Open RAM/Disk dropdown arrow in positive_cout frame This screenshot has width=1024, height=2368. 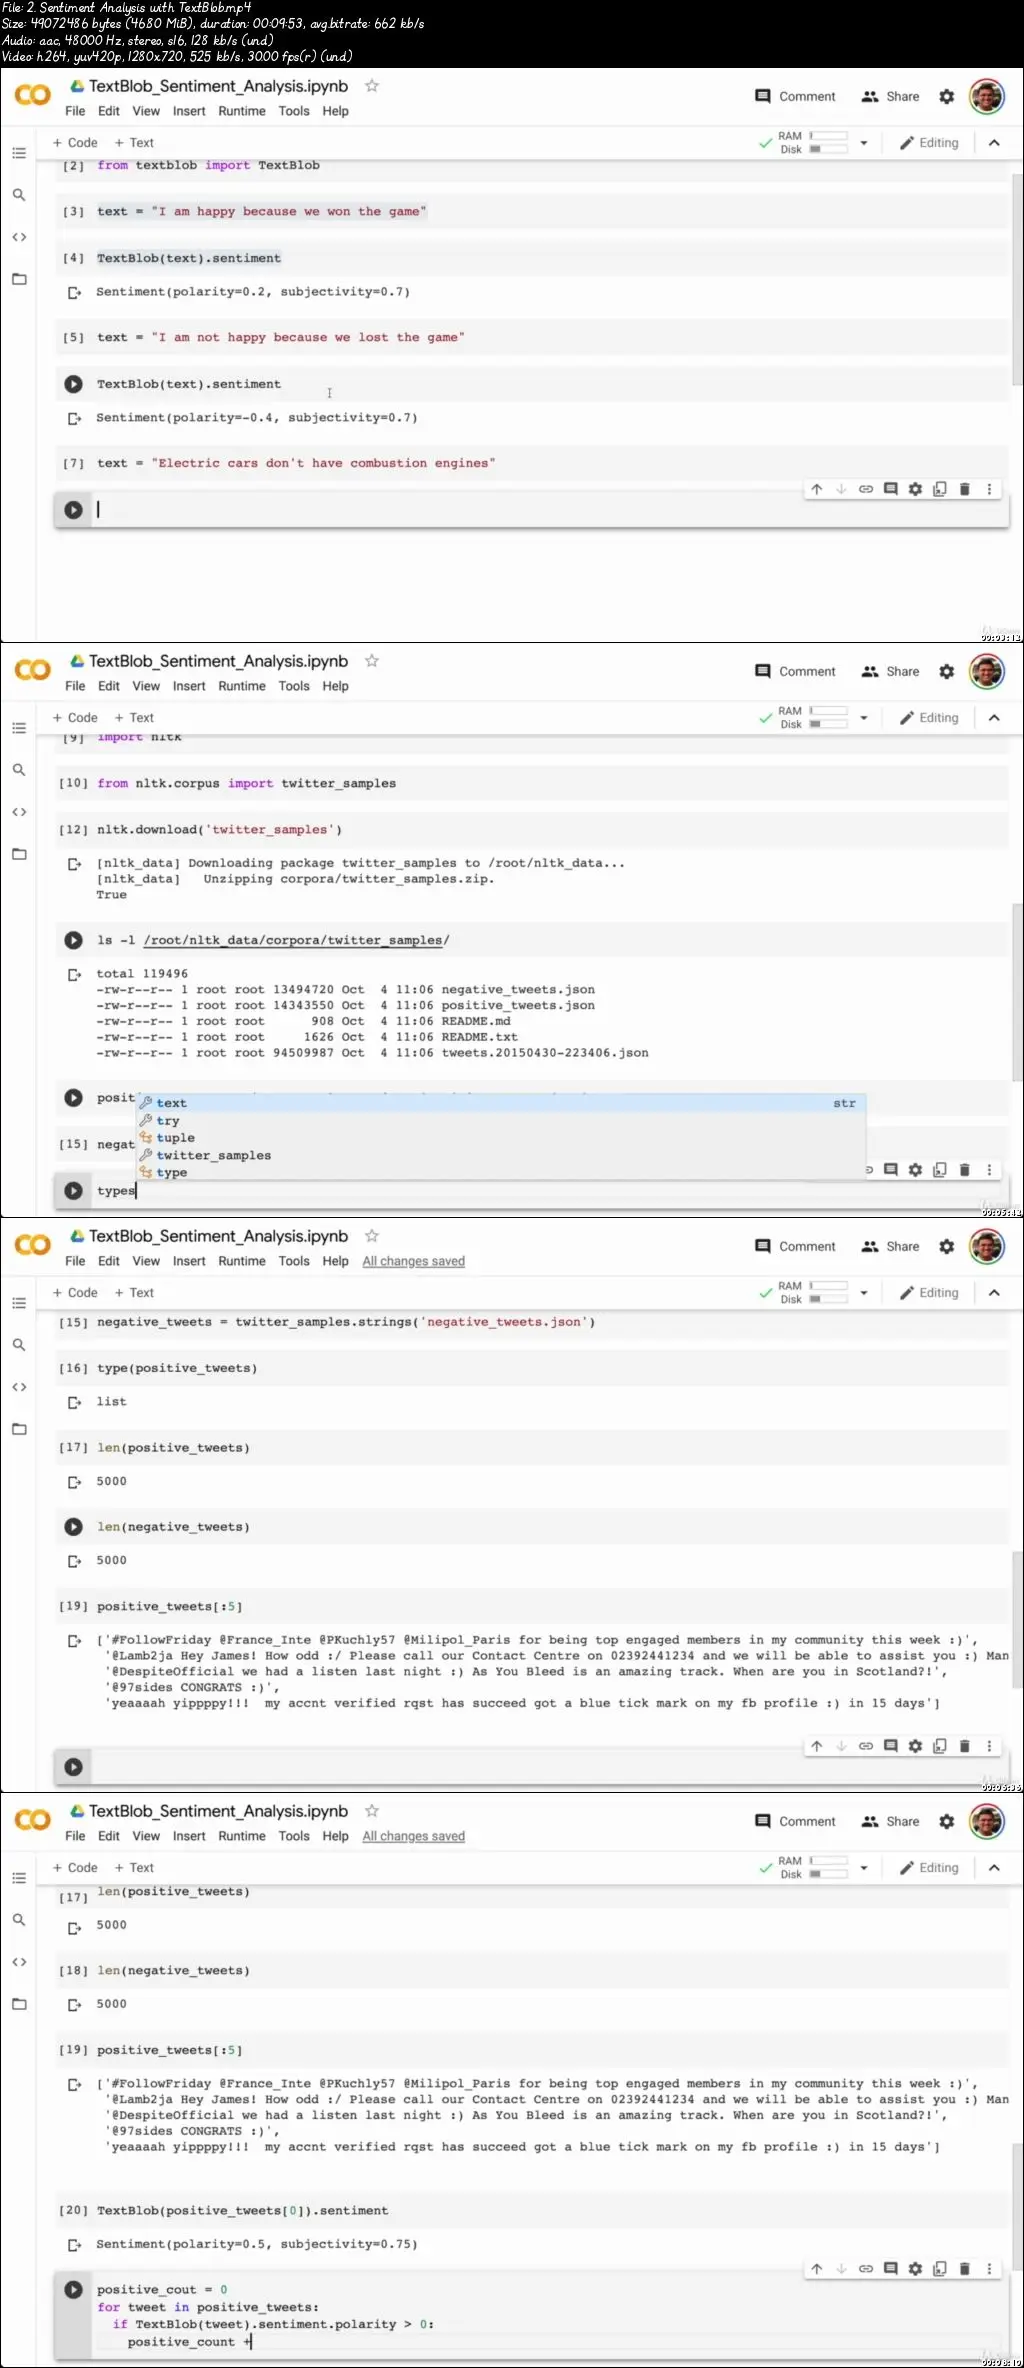864,1868
